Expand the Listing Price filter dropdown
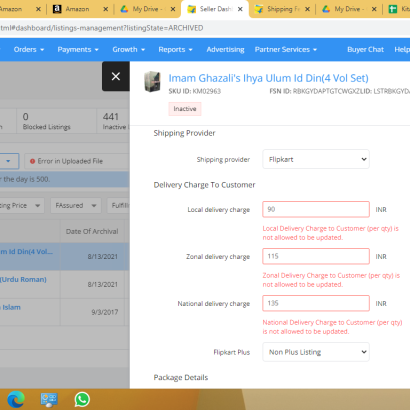The width and height of the screenshot is (410, 410). pos(22,206)
